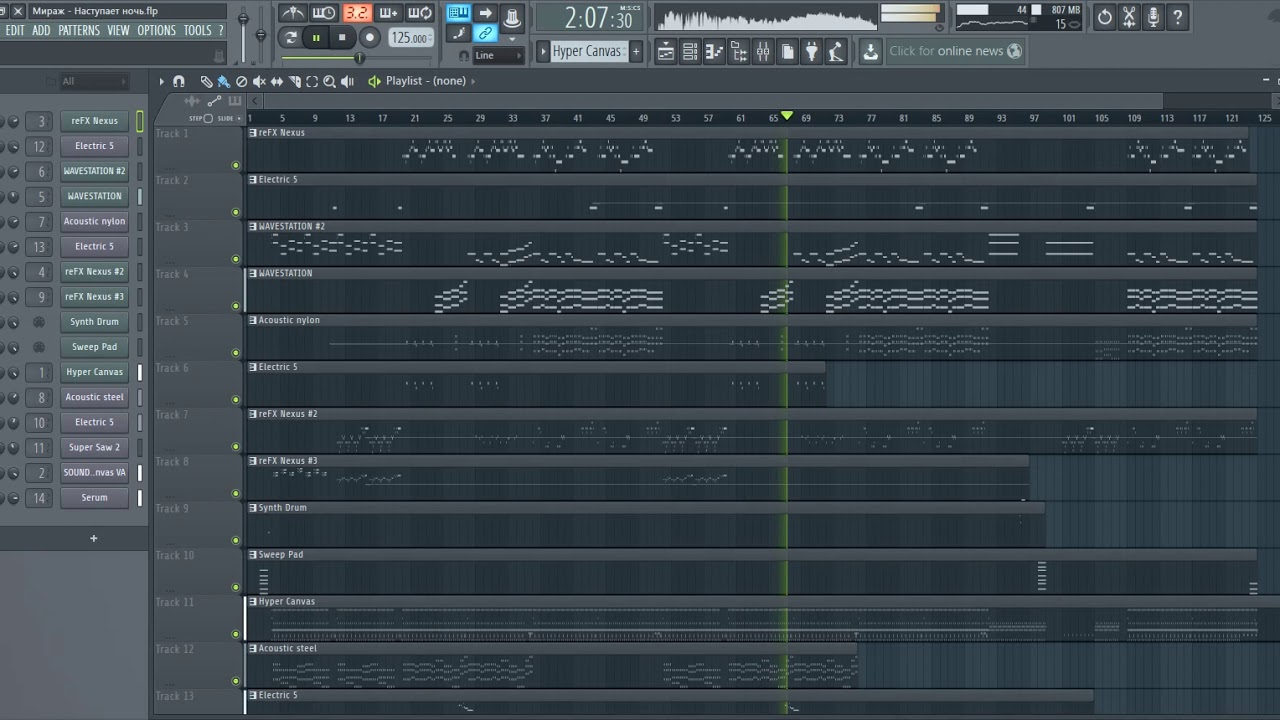Switch pattern/song mode button
This screenshot has width=1280, height=720.
point(291,38)
